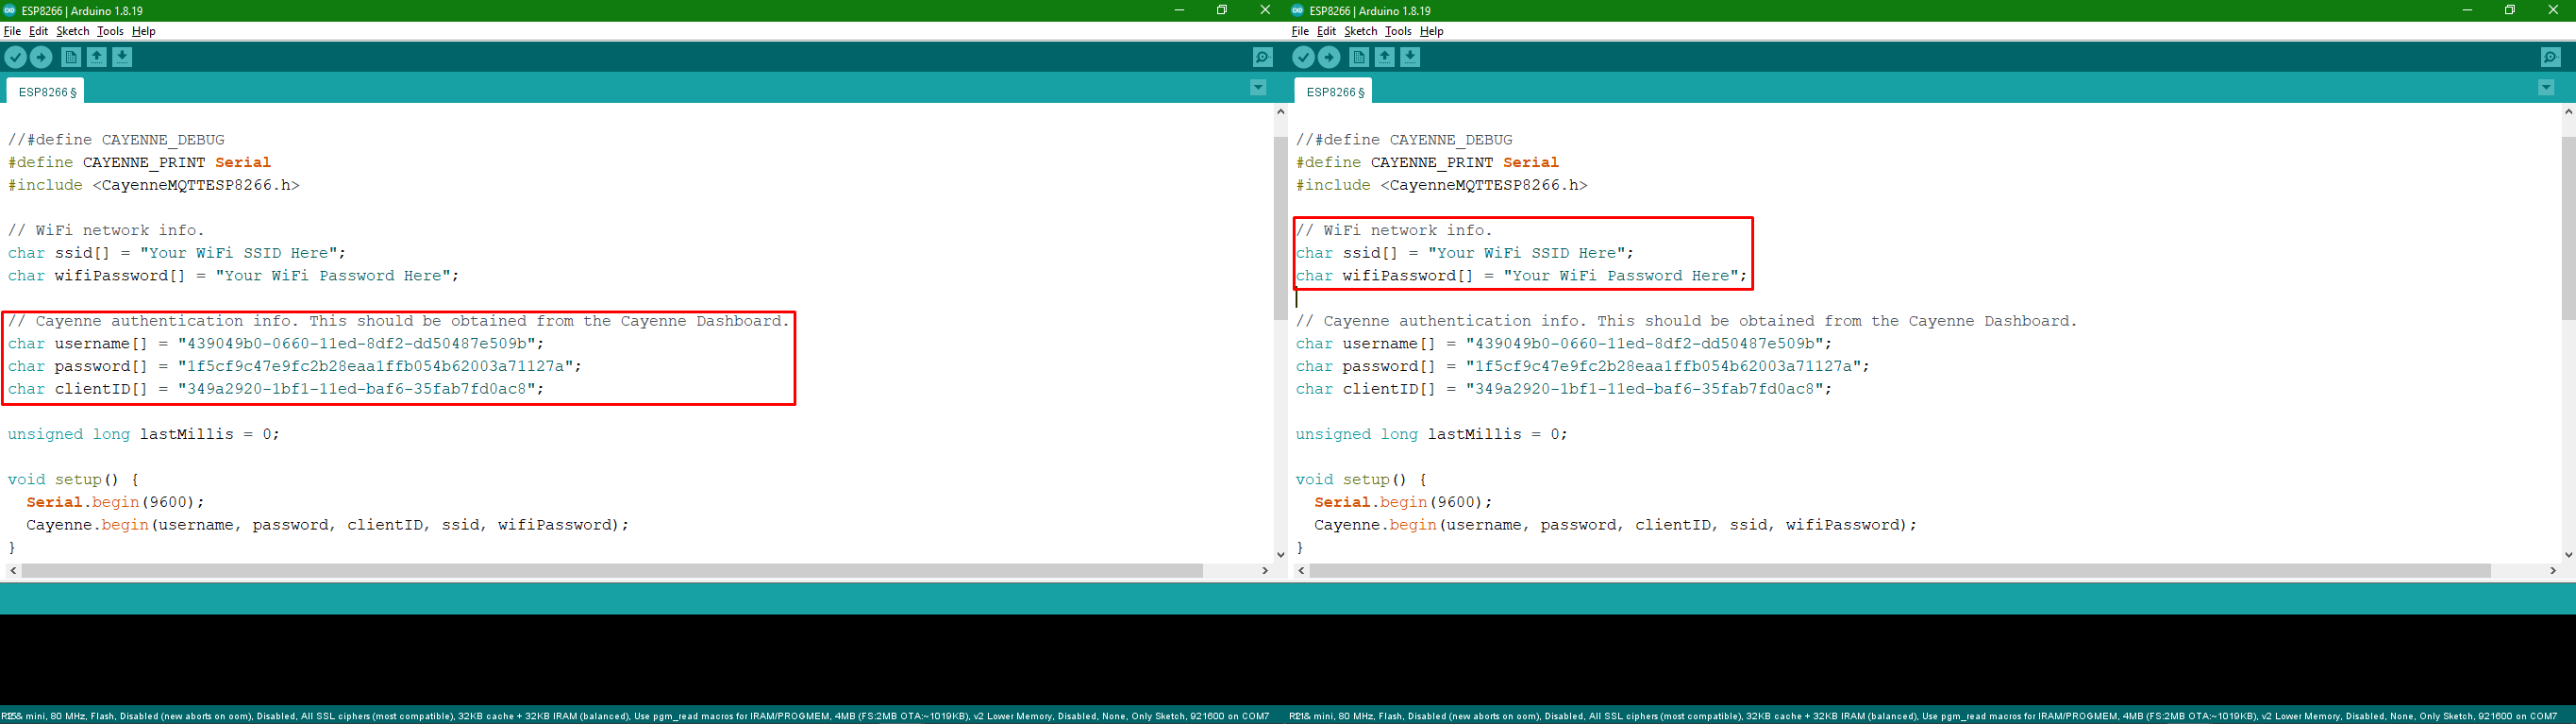
Task: Select ESP8266 tab in right window
Action: pos(1334,92)
